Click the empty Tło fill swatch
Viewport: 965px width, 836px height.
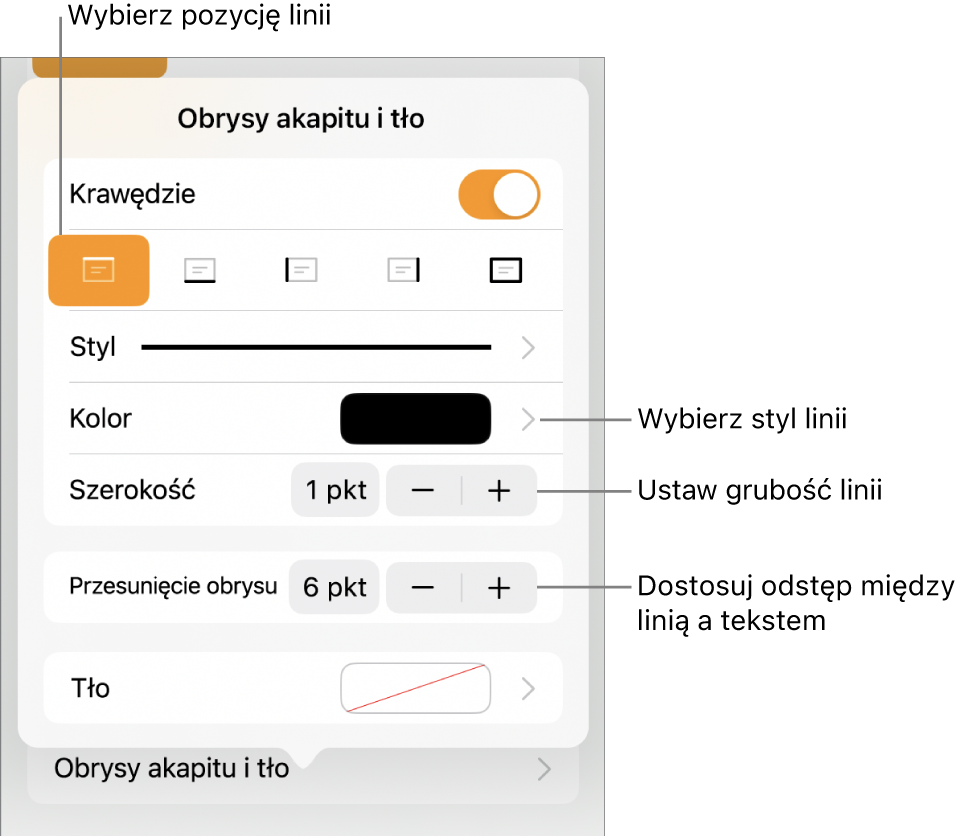415,688
